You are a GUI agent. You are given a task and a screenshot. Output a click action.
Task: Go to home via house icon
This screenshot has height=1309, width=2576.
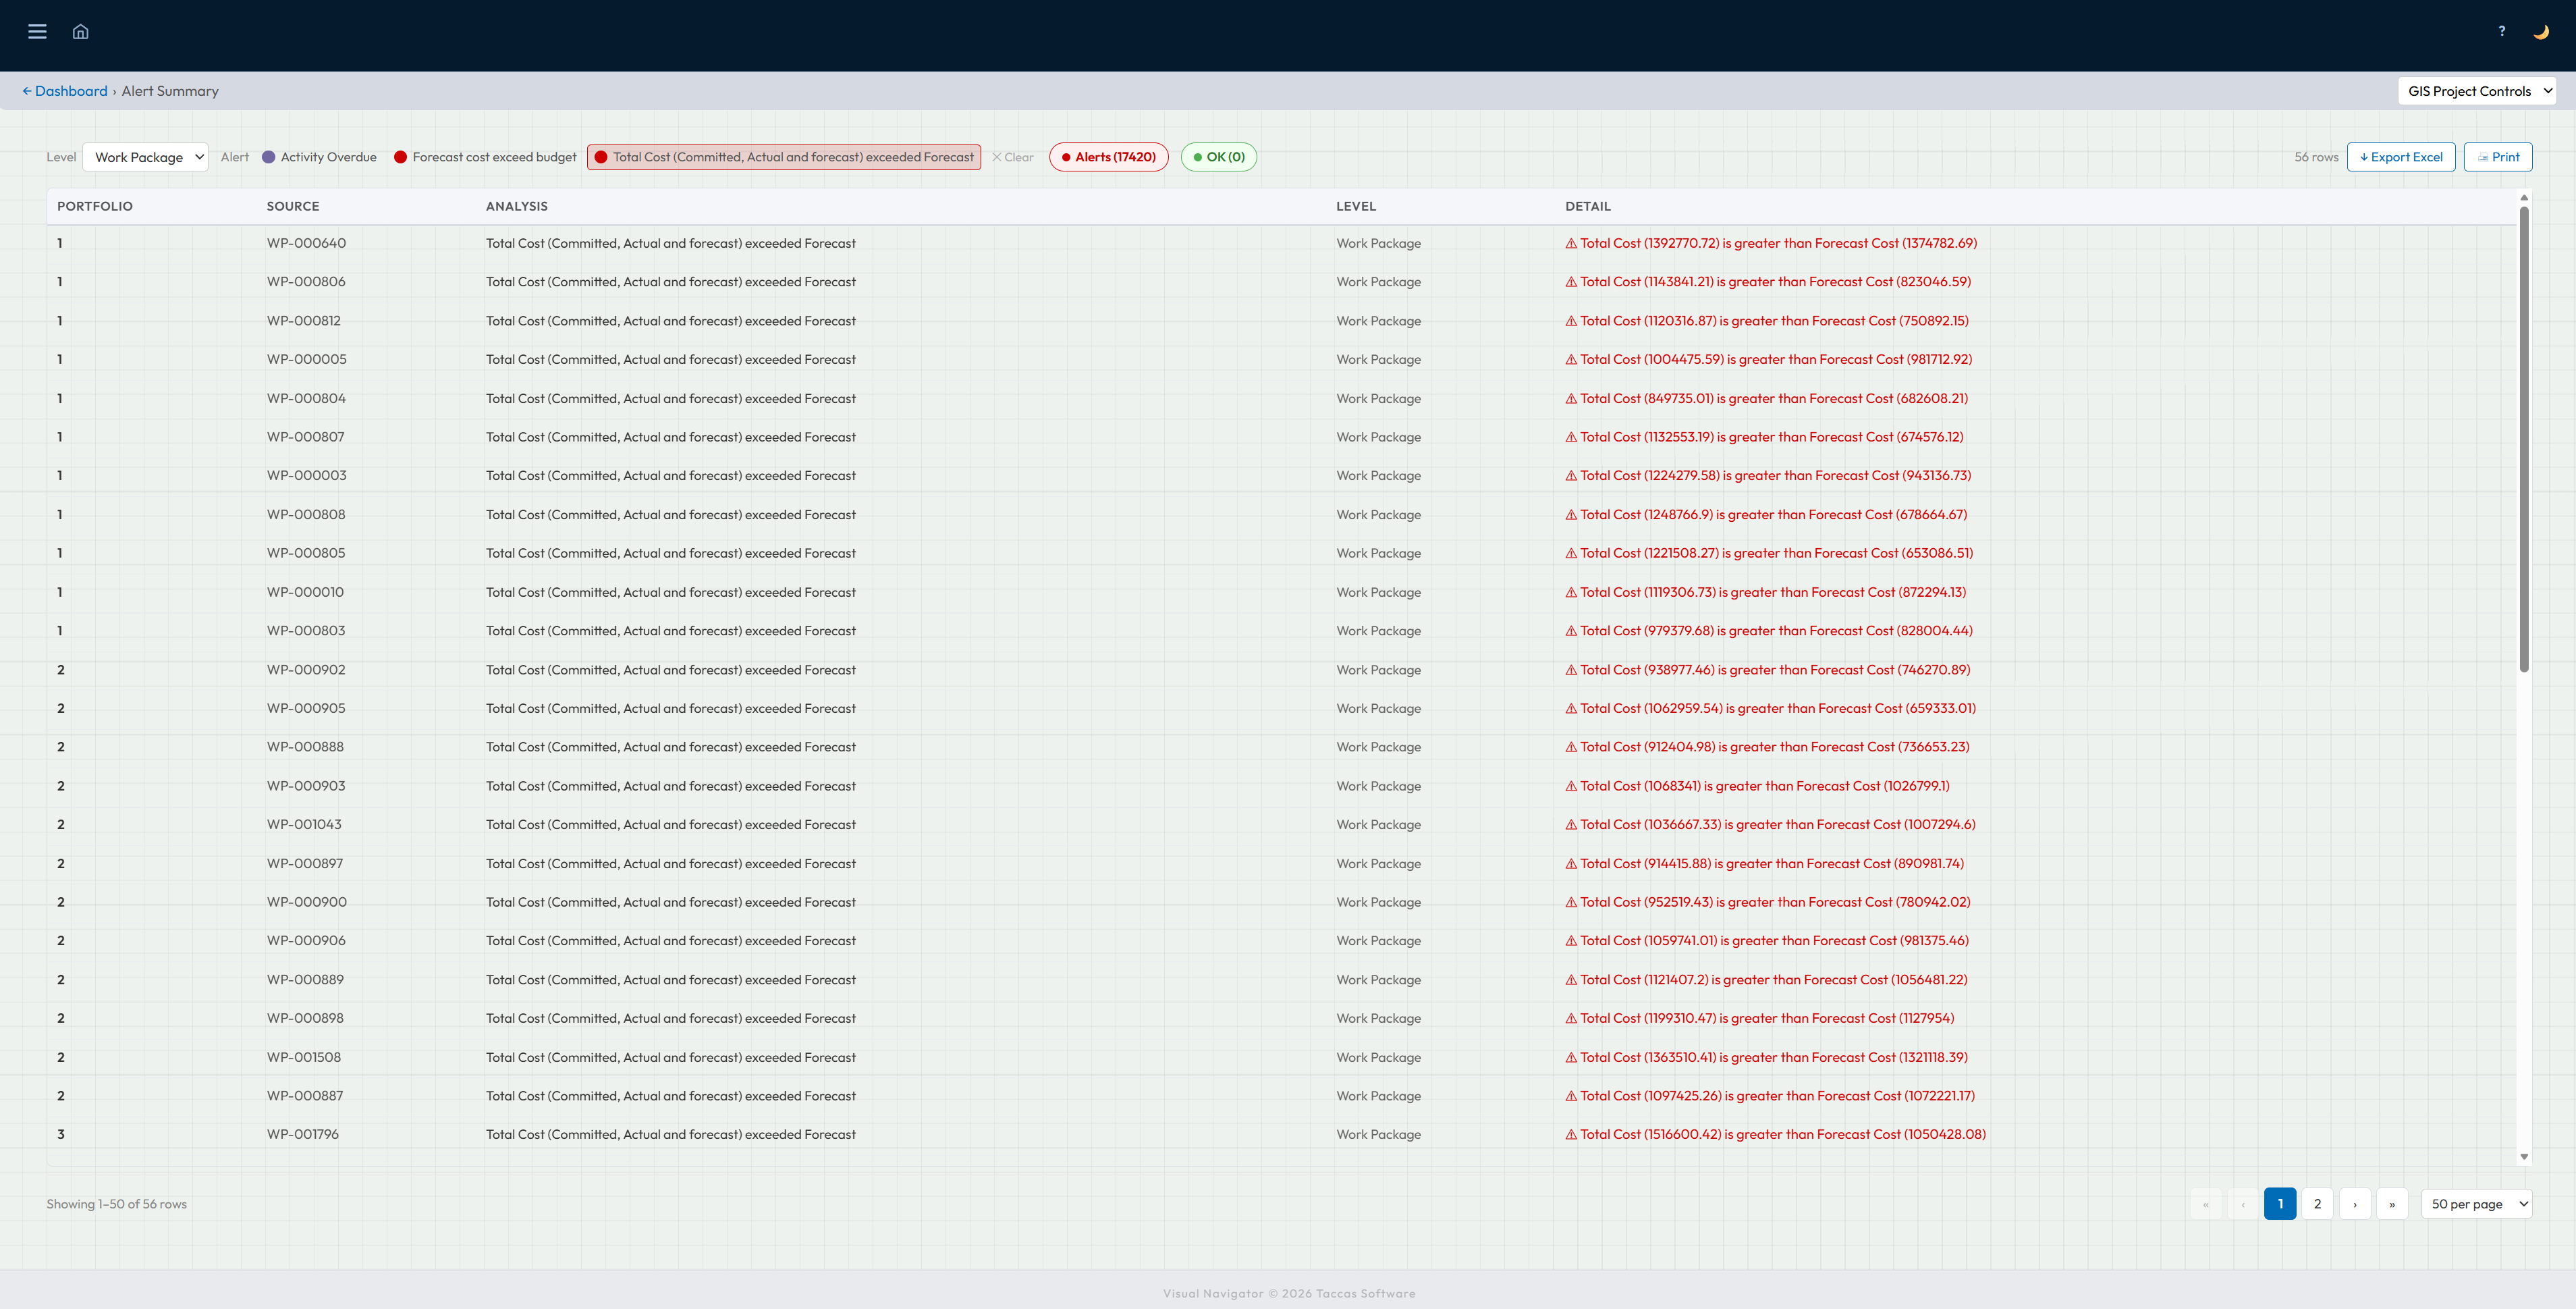click(x=81, y=31)
